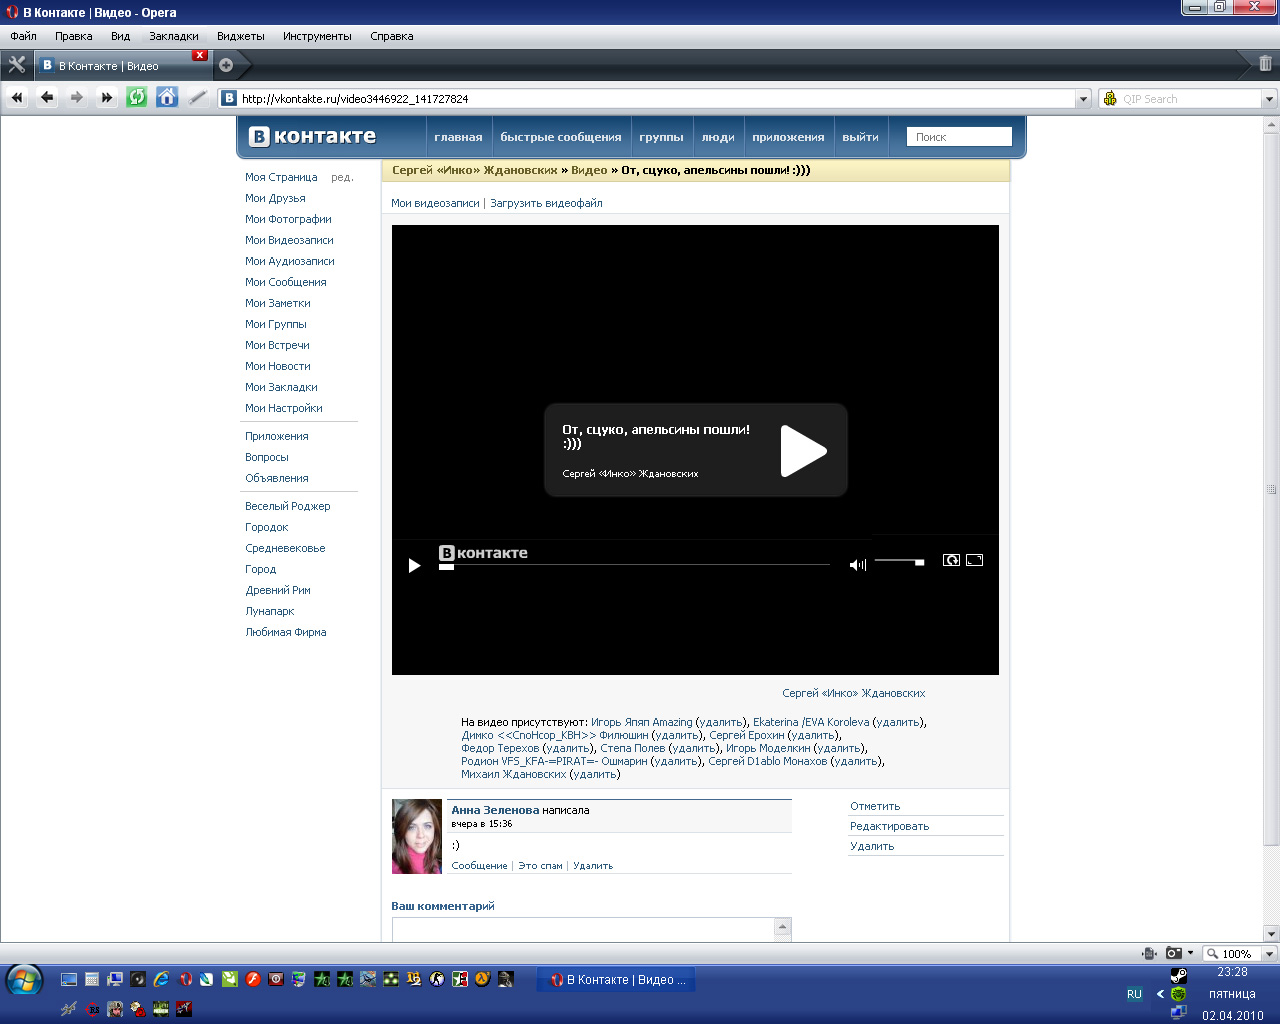Enter fullscreen mode in the video player
This screenshot has height=1024, width=1280.
[x=974, y=560]
